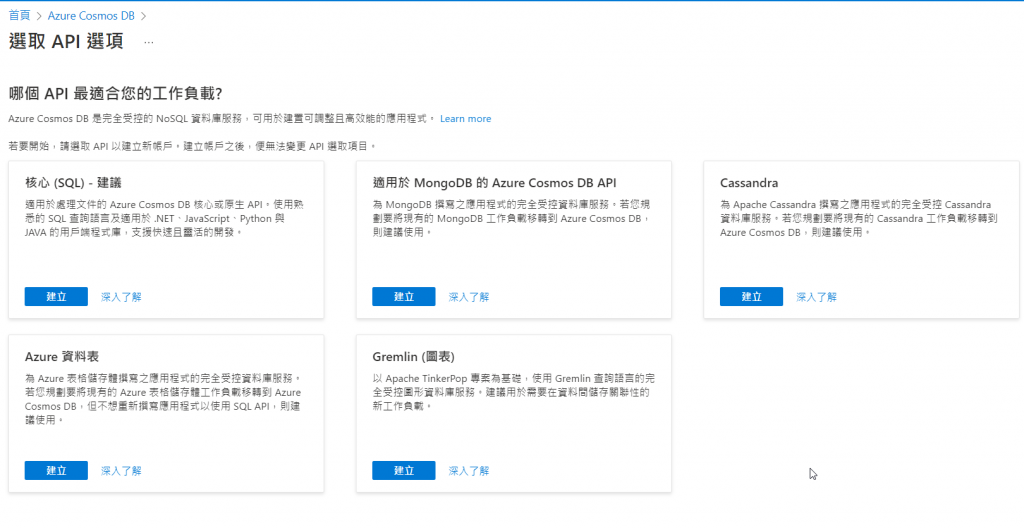The height and width of the screenshot is (528, 1024).
Task: Open 深入了解 on the MongoDB API card
Action: (469, 297)
